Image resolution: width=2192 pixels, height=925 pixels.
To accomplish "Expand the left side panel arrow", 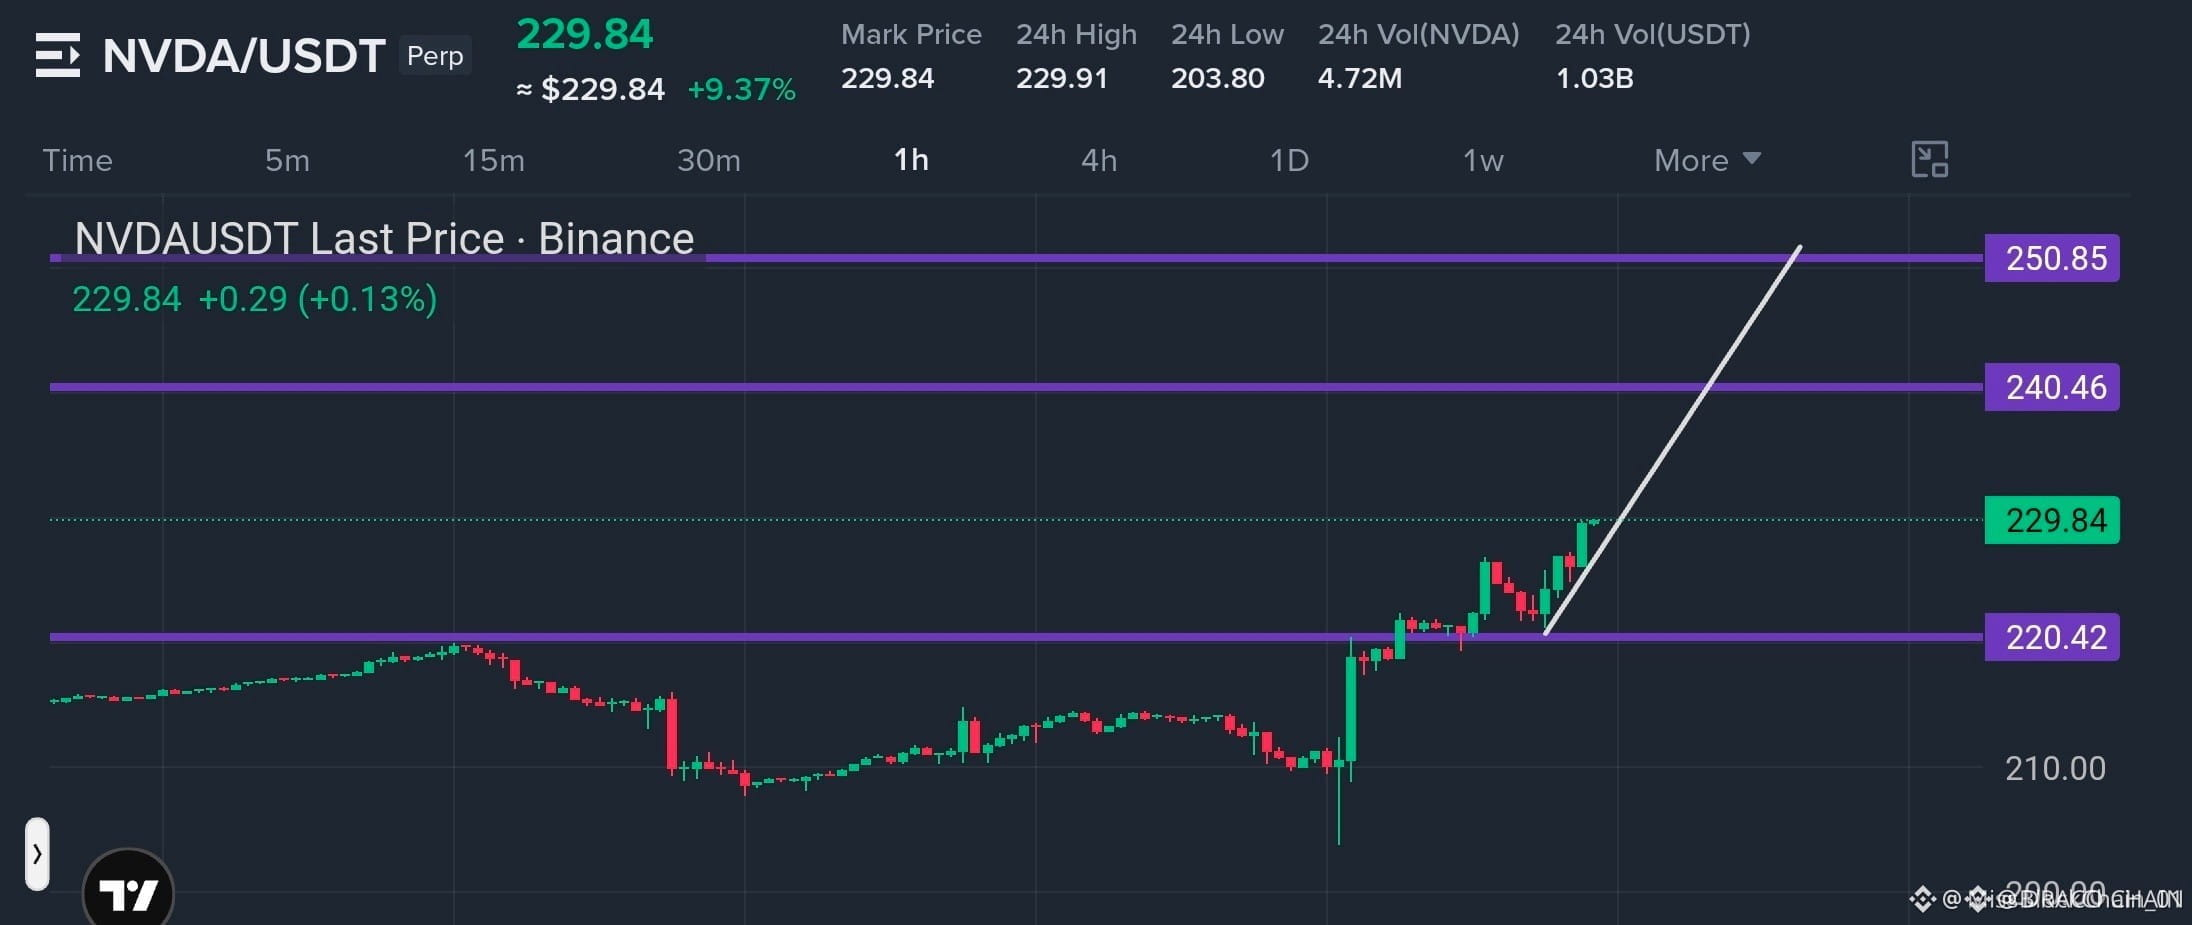I will coord(37,854).
